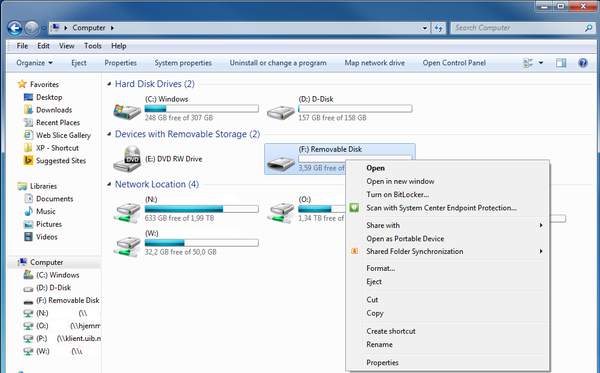Open the Help menu
The image size is (600, 373).
119,46
